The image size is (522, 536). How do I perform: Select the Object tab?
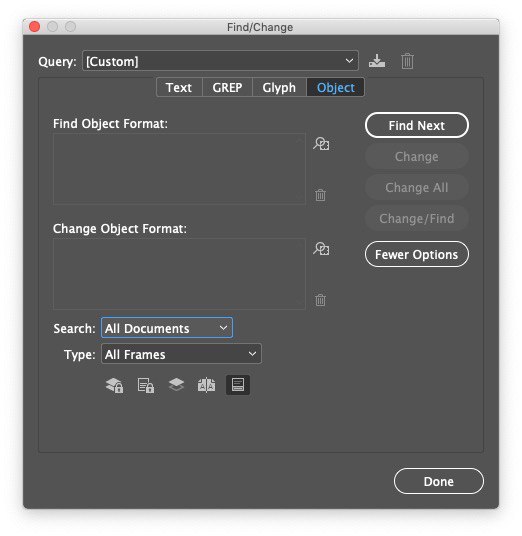point(336,88)
